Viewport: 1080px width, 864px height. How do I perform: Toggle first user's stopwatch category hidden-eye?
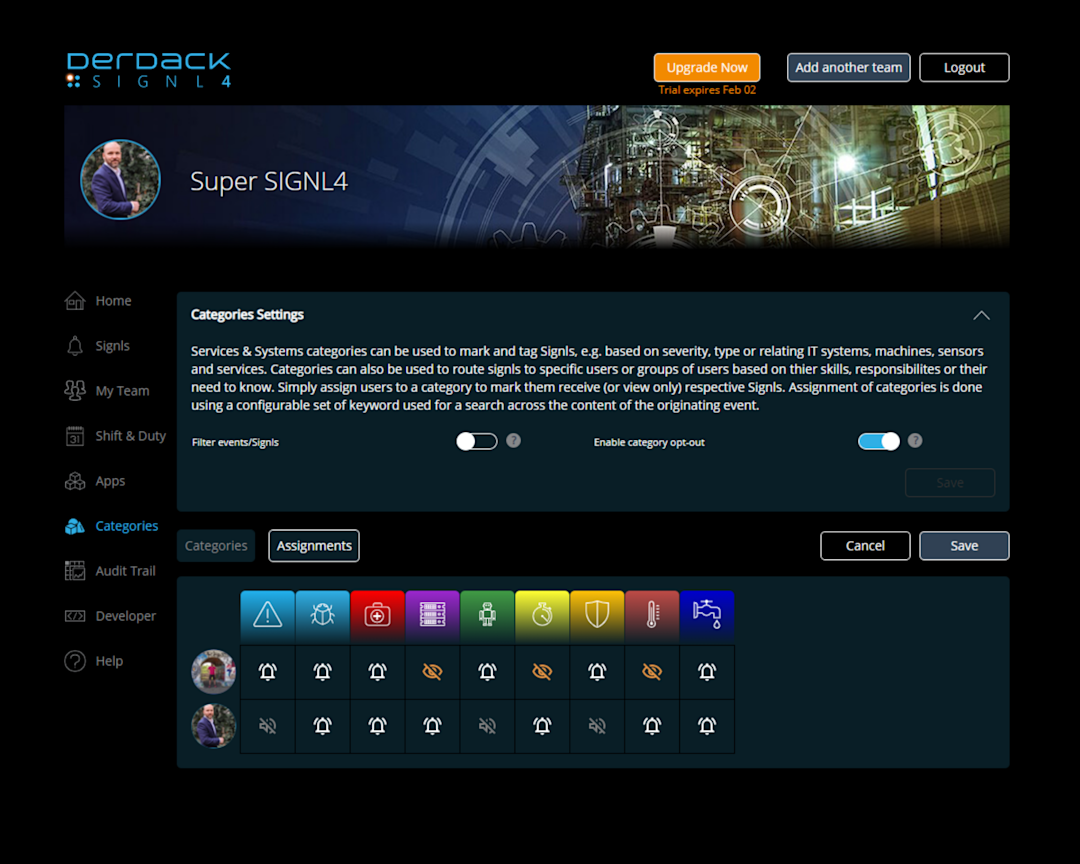tap(542, 672)
